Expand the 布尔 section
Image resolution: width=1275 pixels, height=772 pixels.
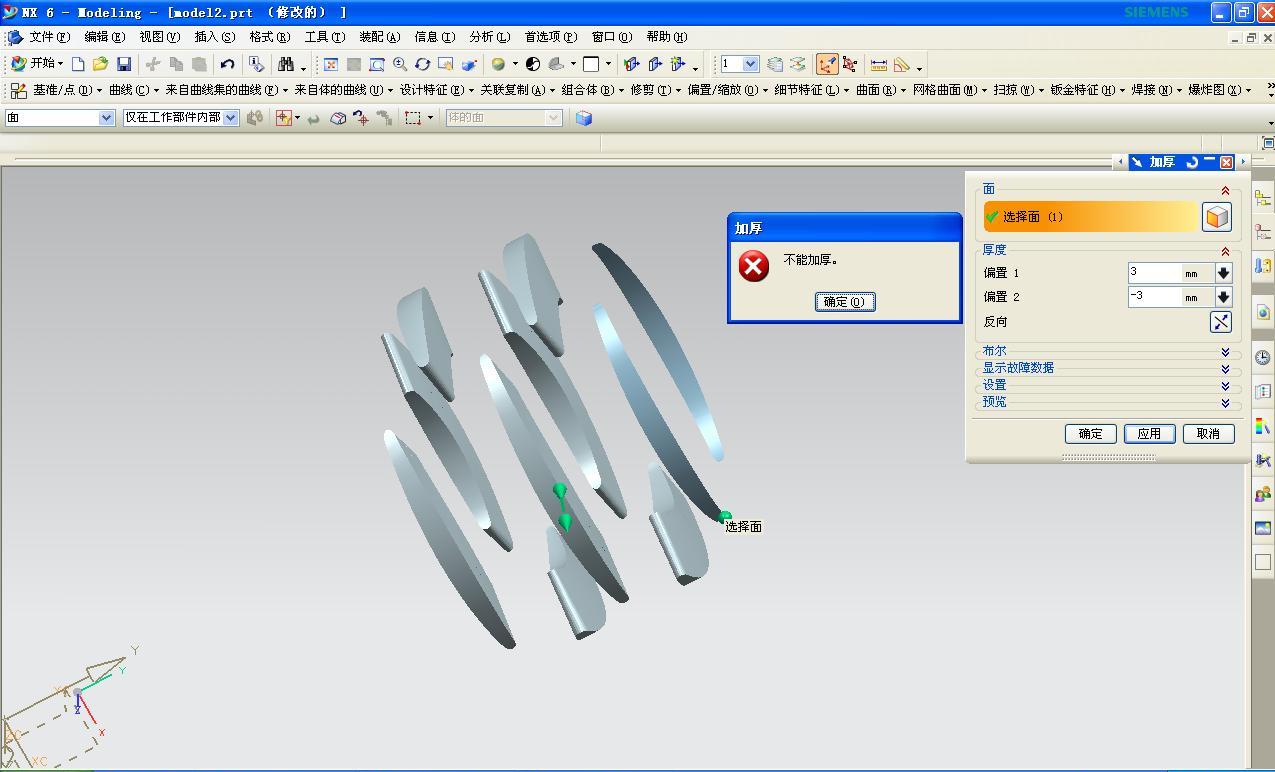point(1225,352)
